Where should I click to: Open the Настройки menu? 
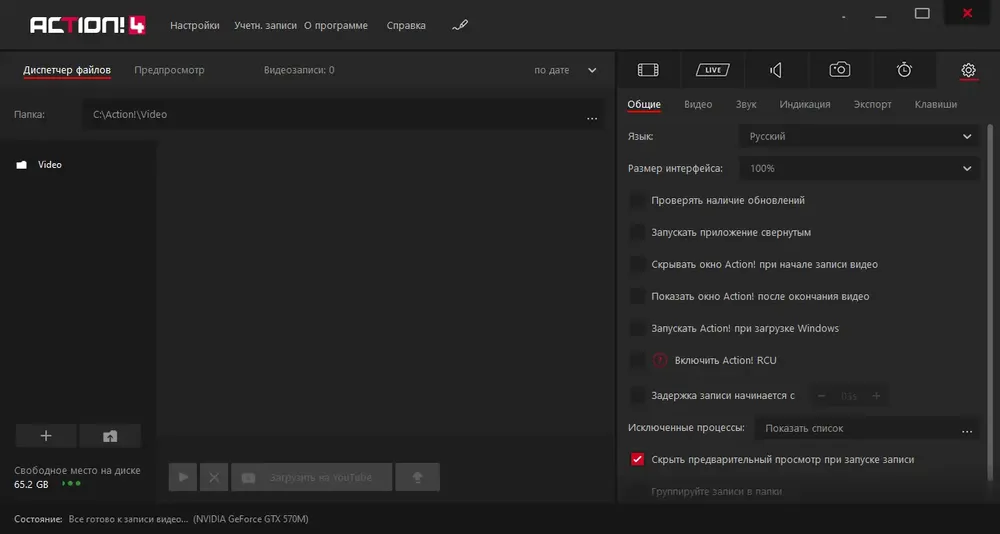tap(195, 26)
